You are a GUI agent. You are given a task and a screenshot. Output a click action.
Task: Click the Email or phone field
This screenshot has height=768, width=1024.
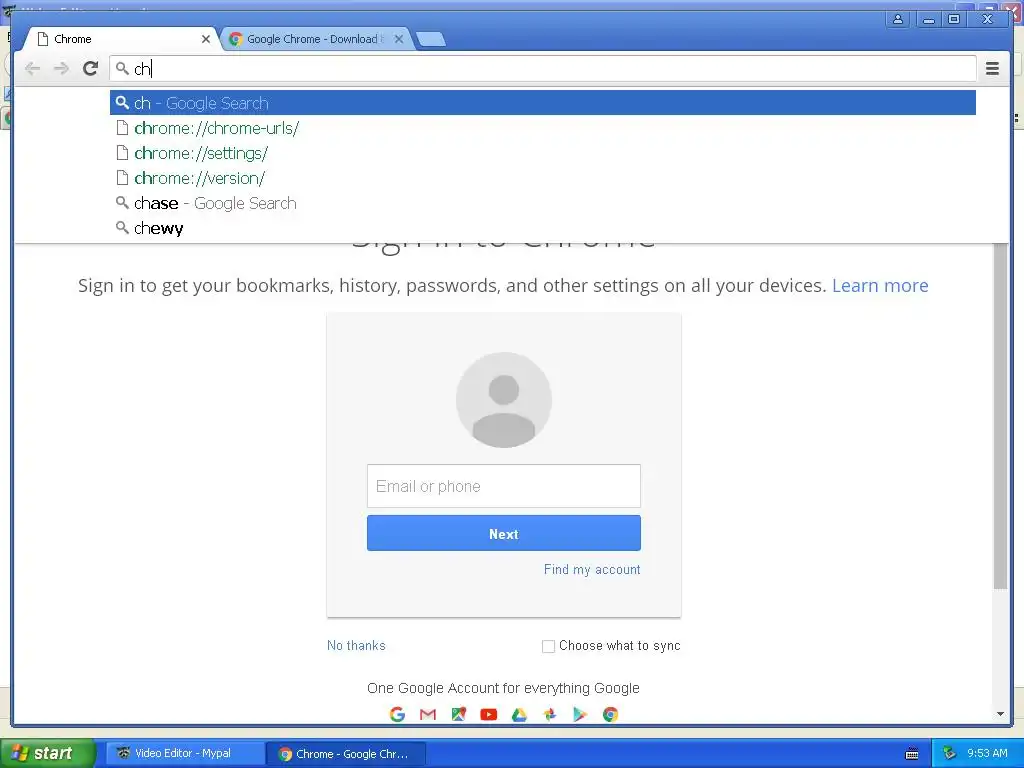(504, 486)
